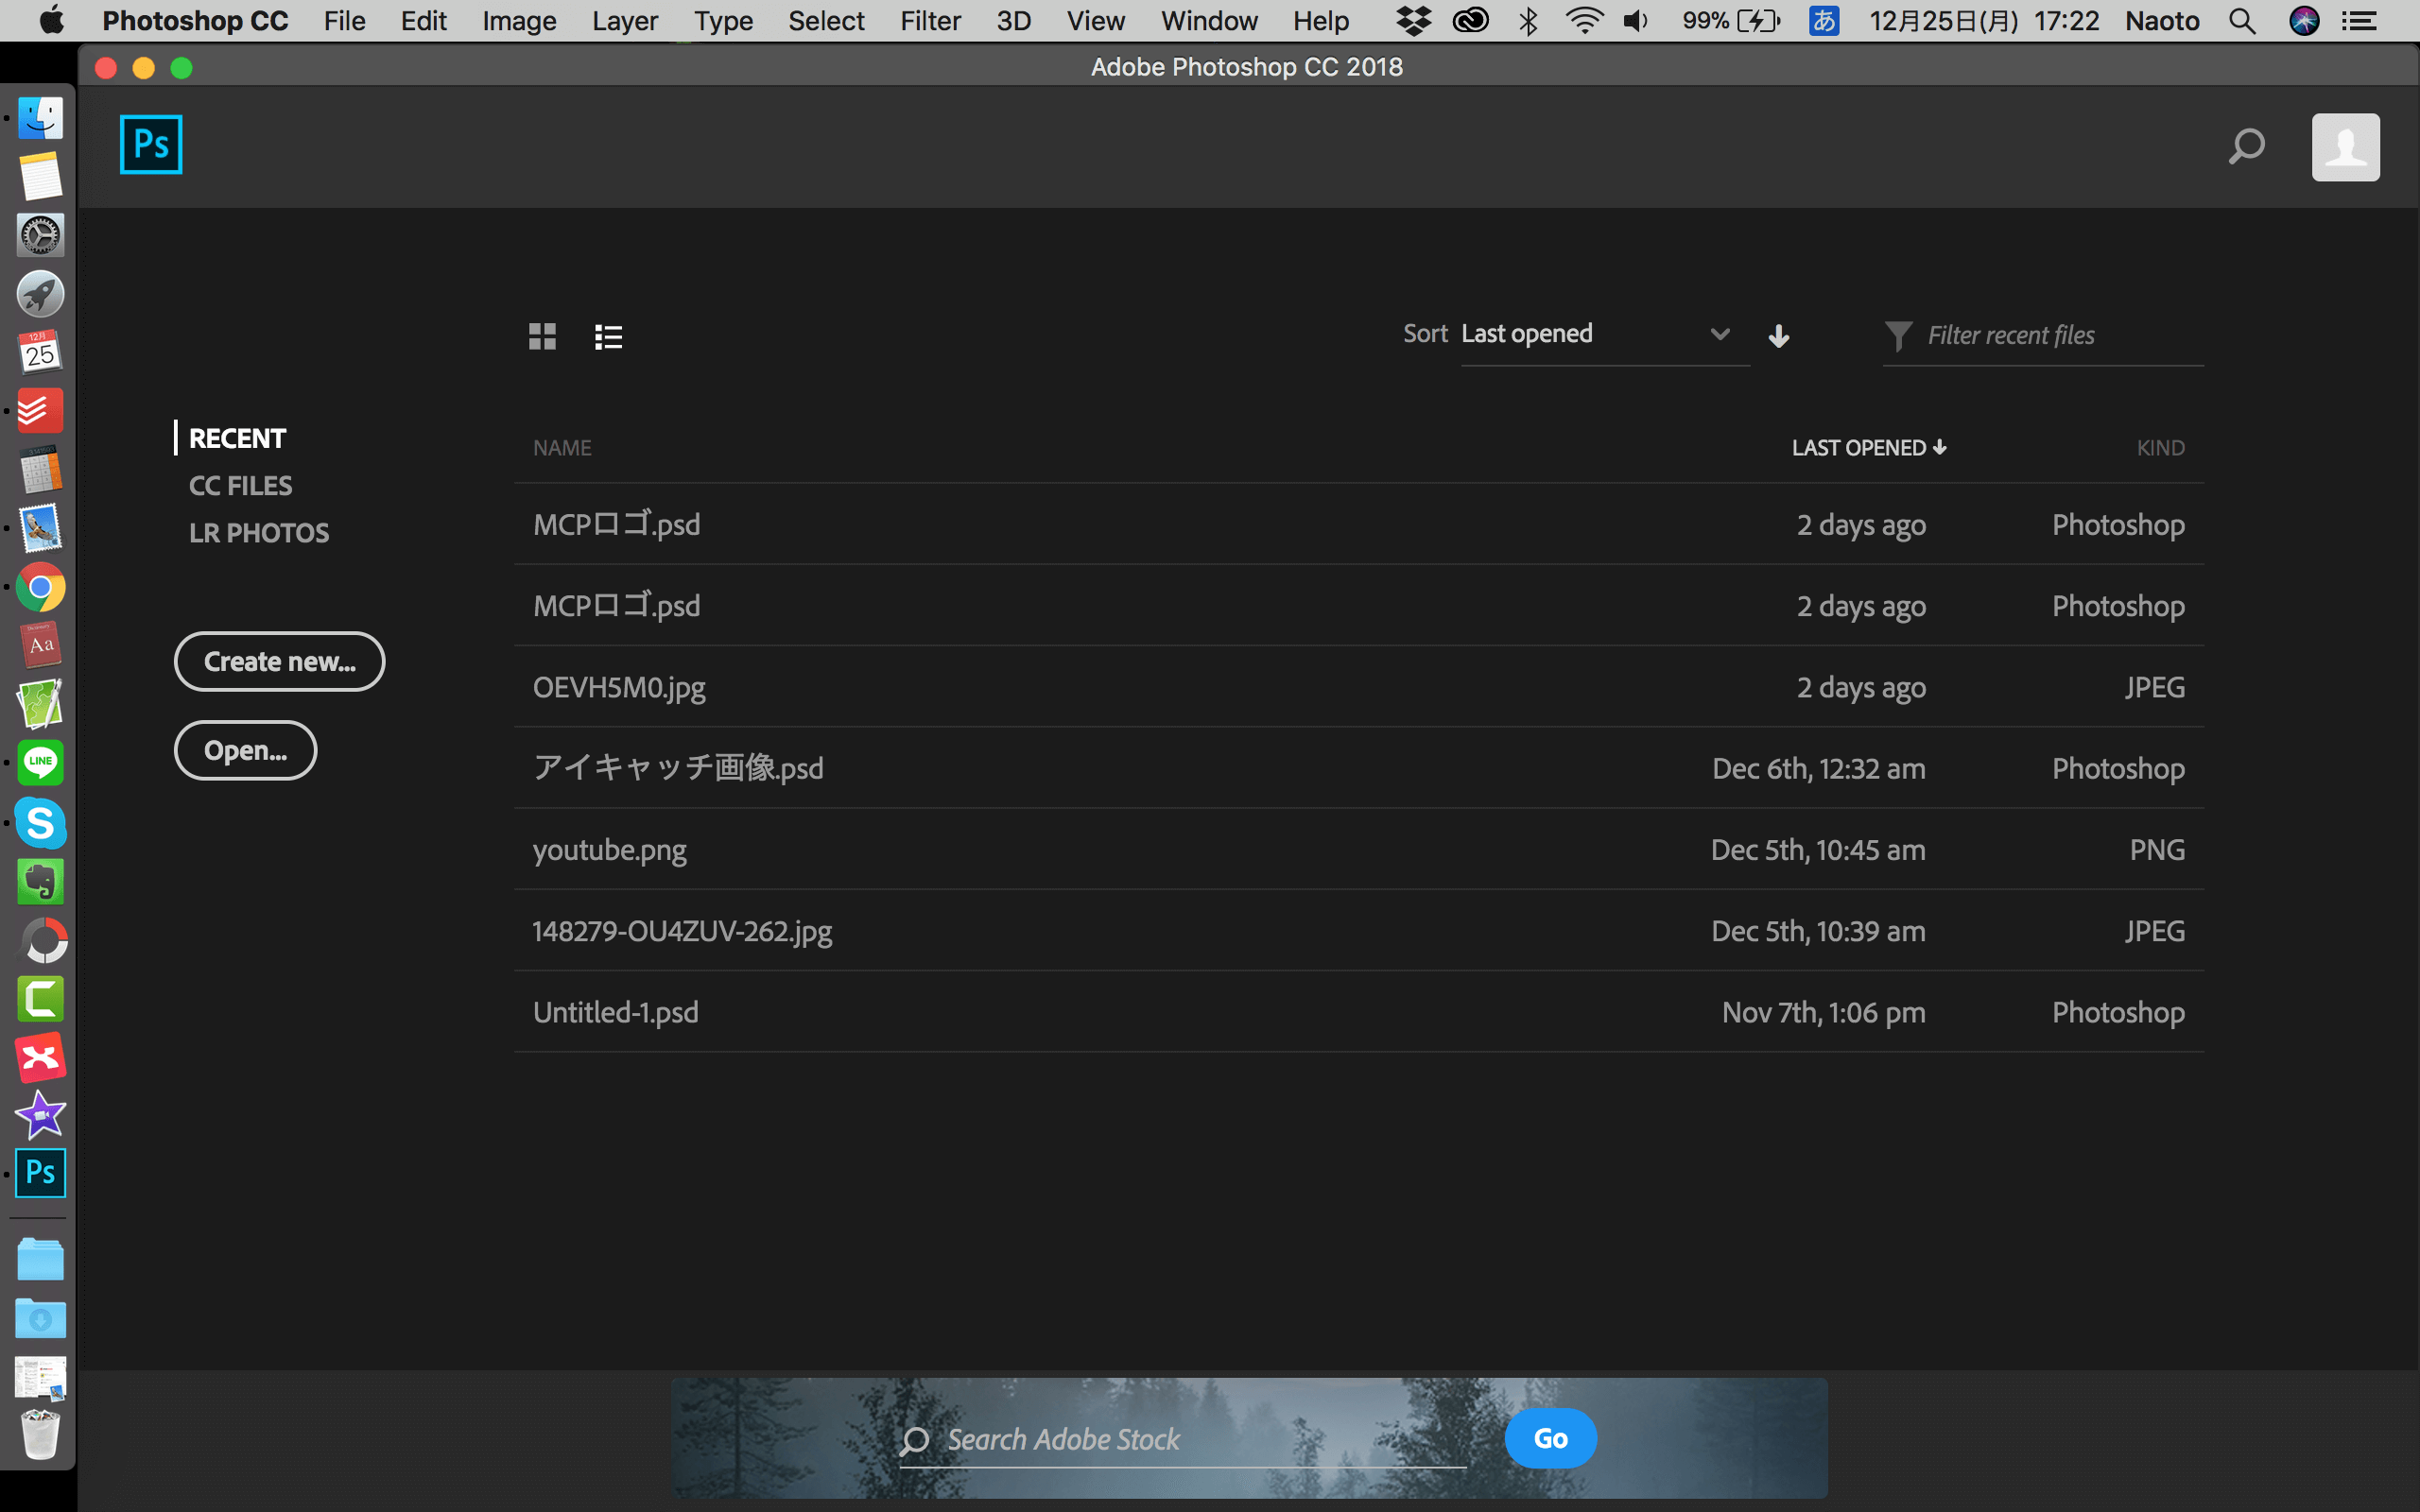Open the View menu
This screenshot has height=1512, width=2420.
point(1095,20)
